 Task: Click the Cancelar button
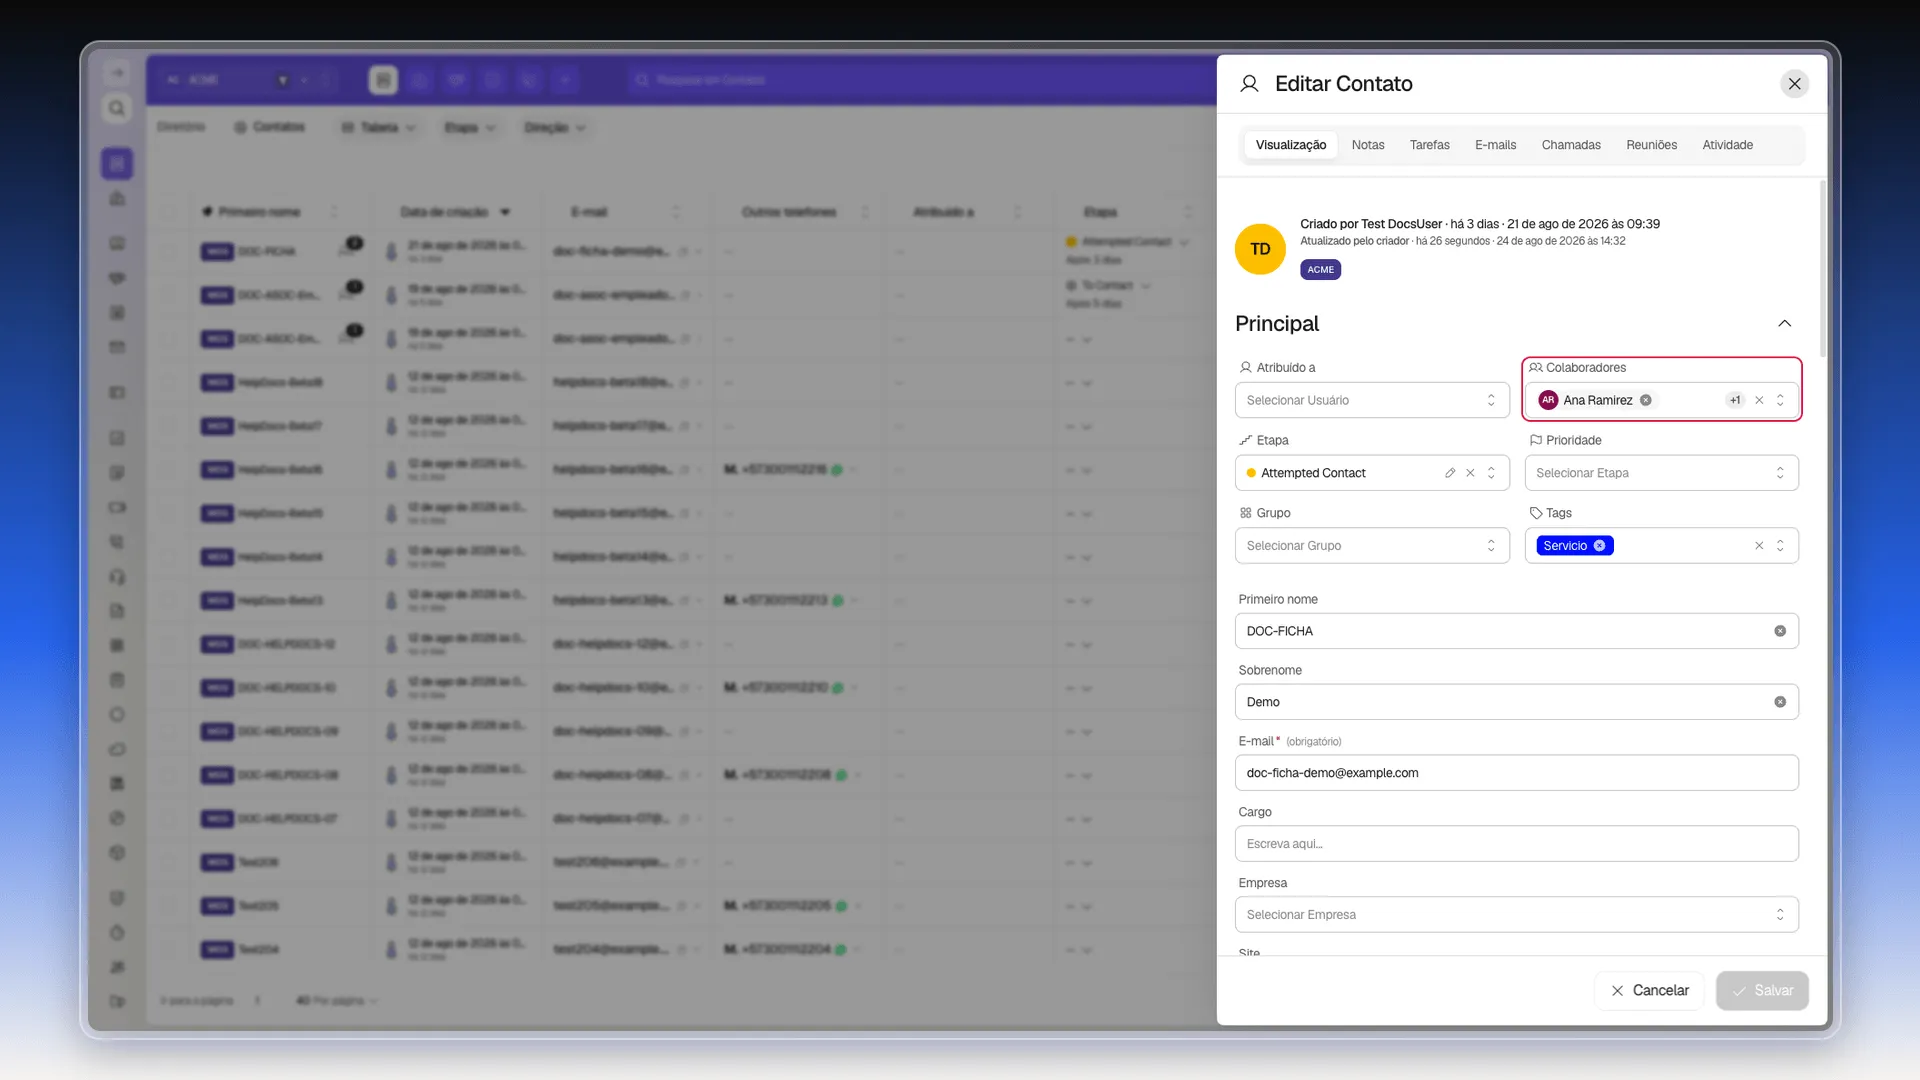[x=1649, y=991]
